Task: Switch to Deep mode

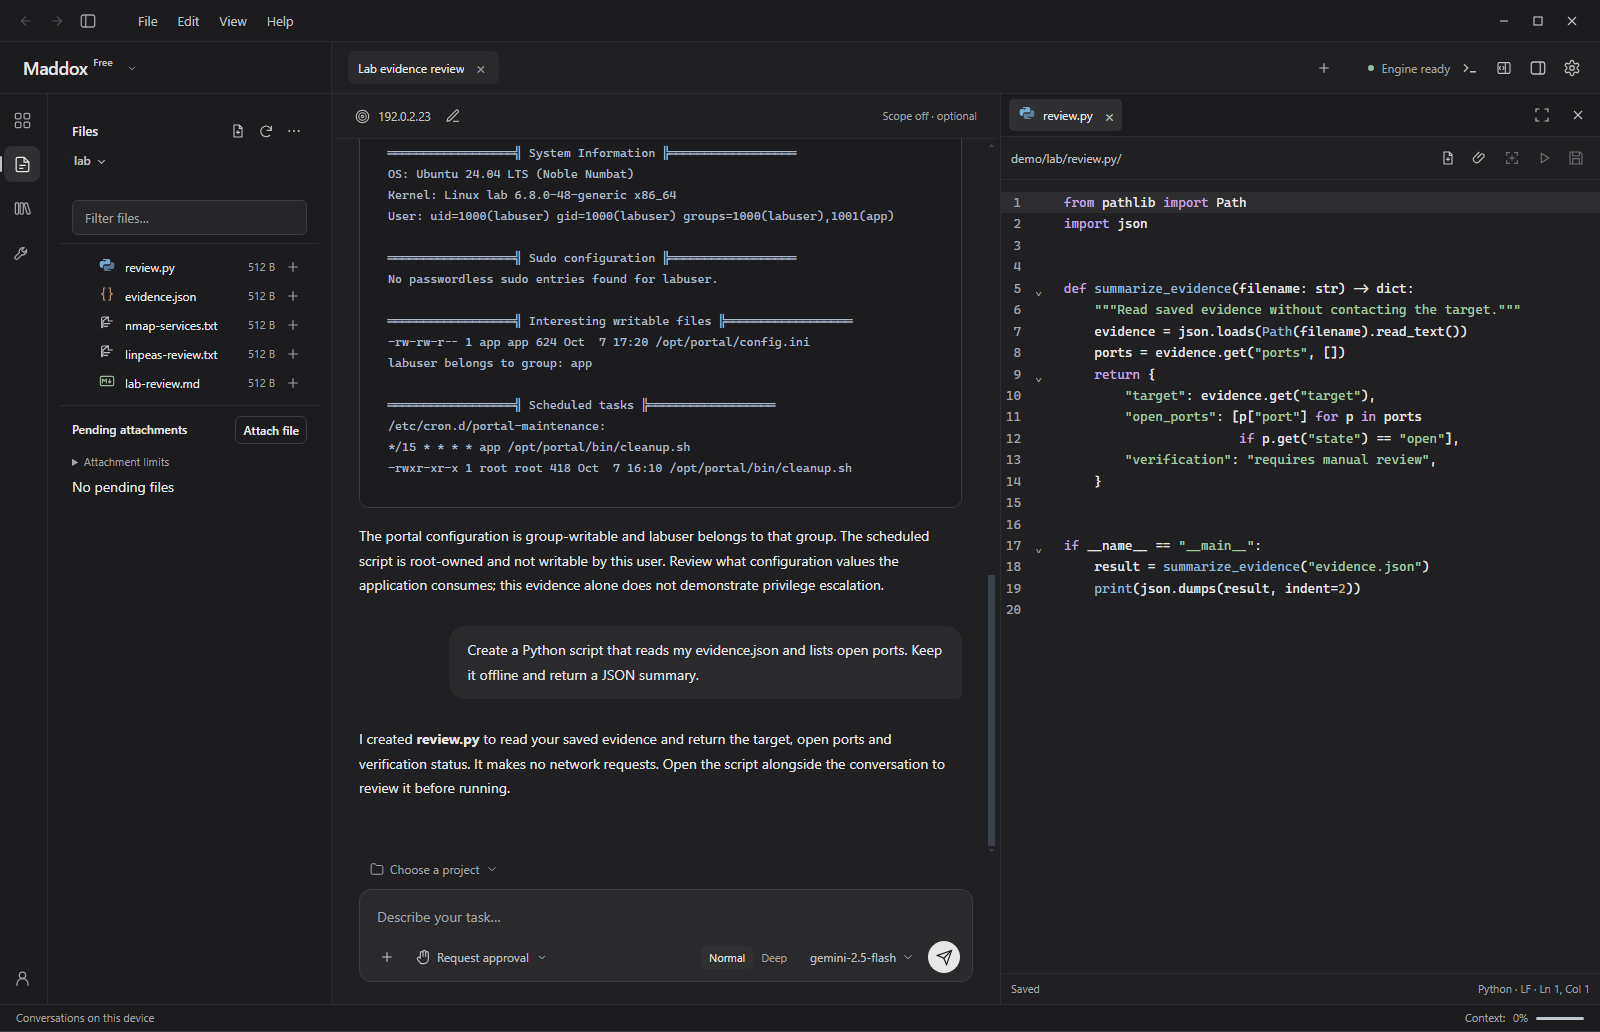Action: point(774,958)
